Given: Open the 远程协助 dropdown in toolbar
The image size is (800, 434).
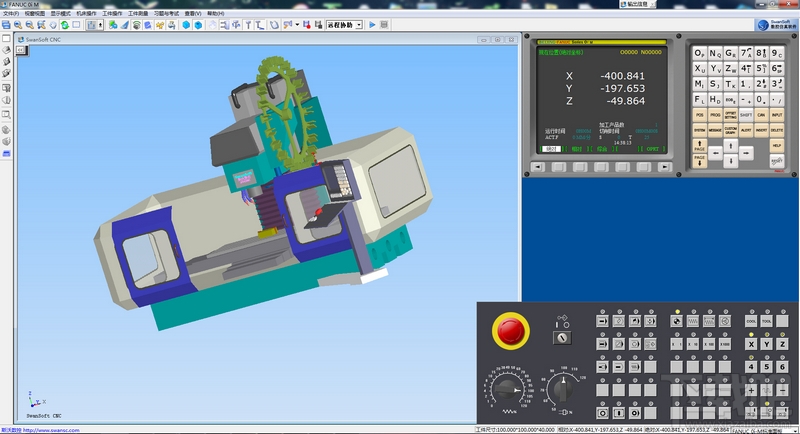Looking at the screenshot, I should point(342,24).
